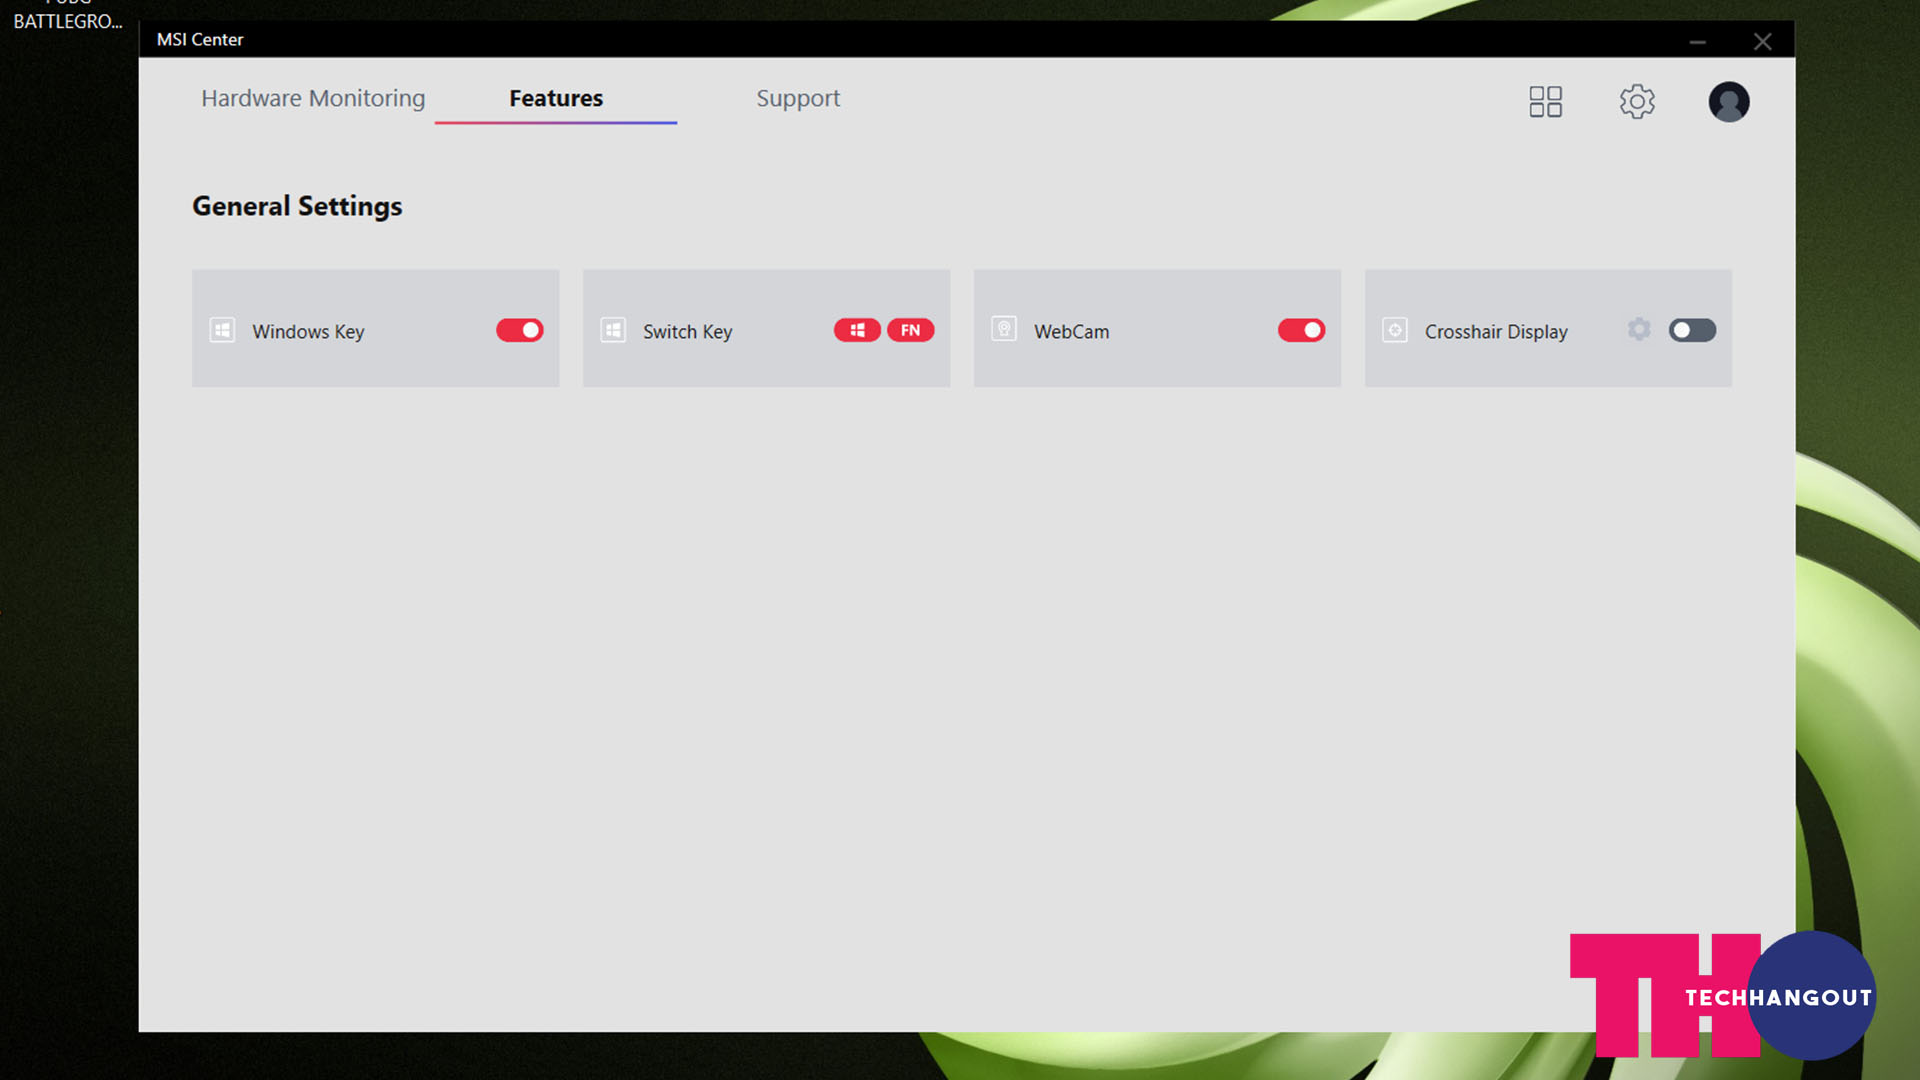Open the grid view icon

1545,101
